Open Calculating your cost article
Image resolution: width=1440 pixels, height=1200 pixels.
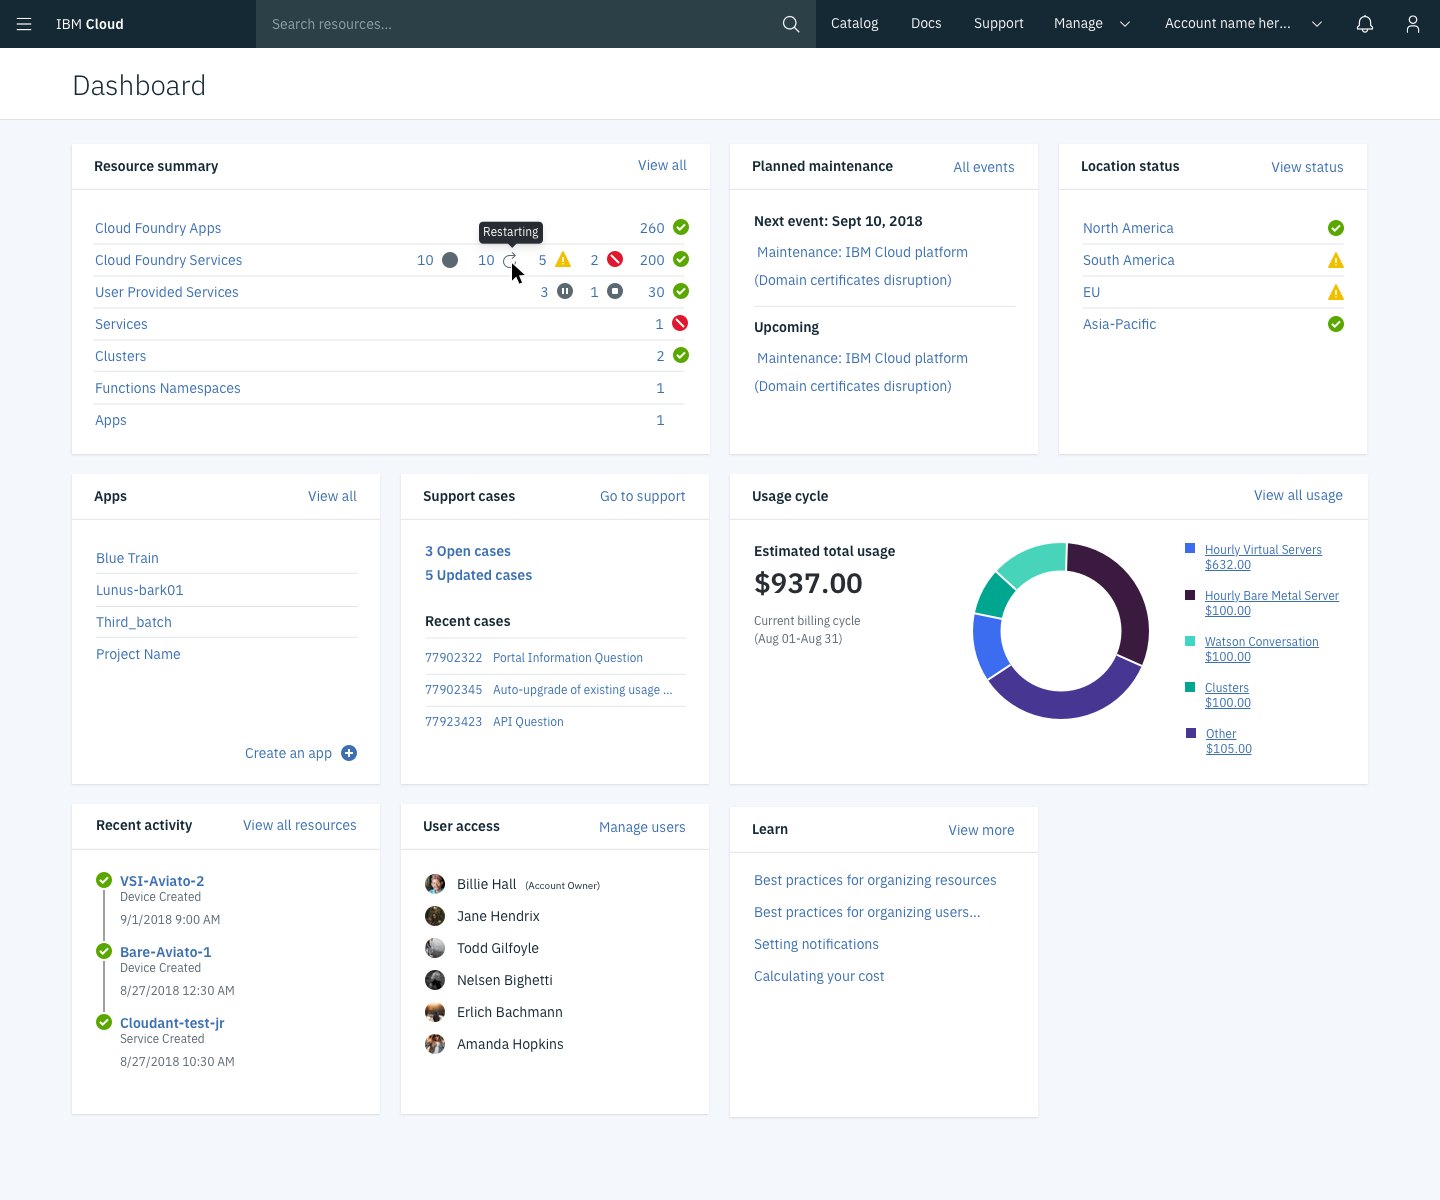click(x=819, y=976)
